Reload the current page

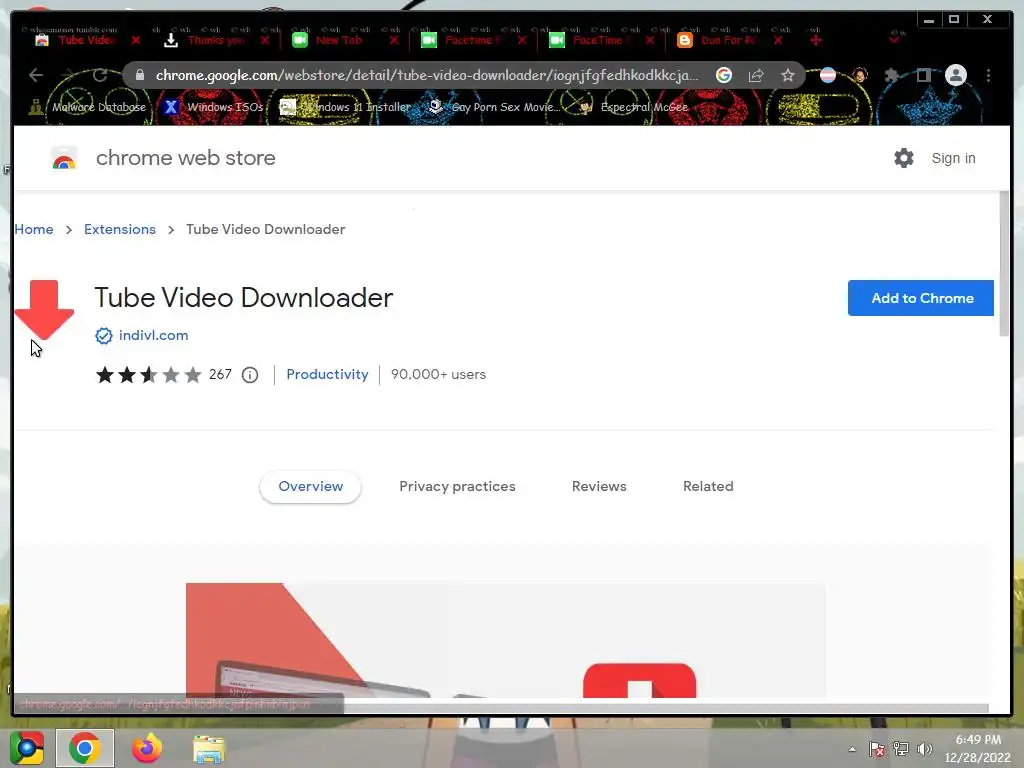(x=99, y=75)
